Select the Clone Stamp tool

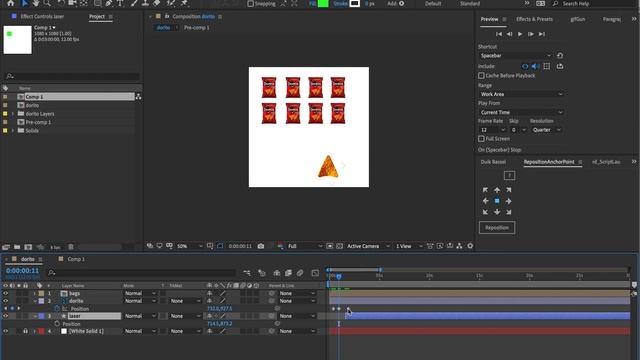point(145,3)
